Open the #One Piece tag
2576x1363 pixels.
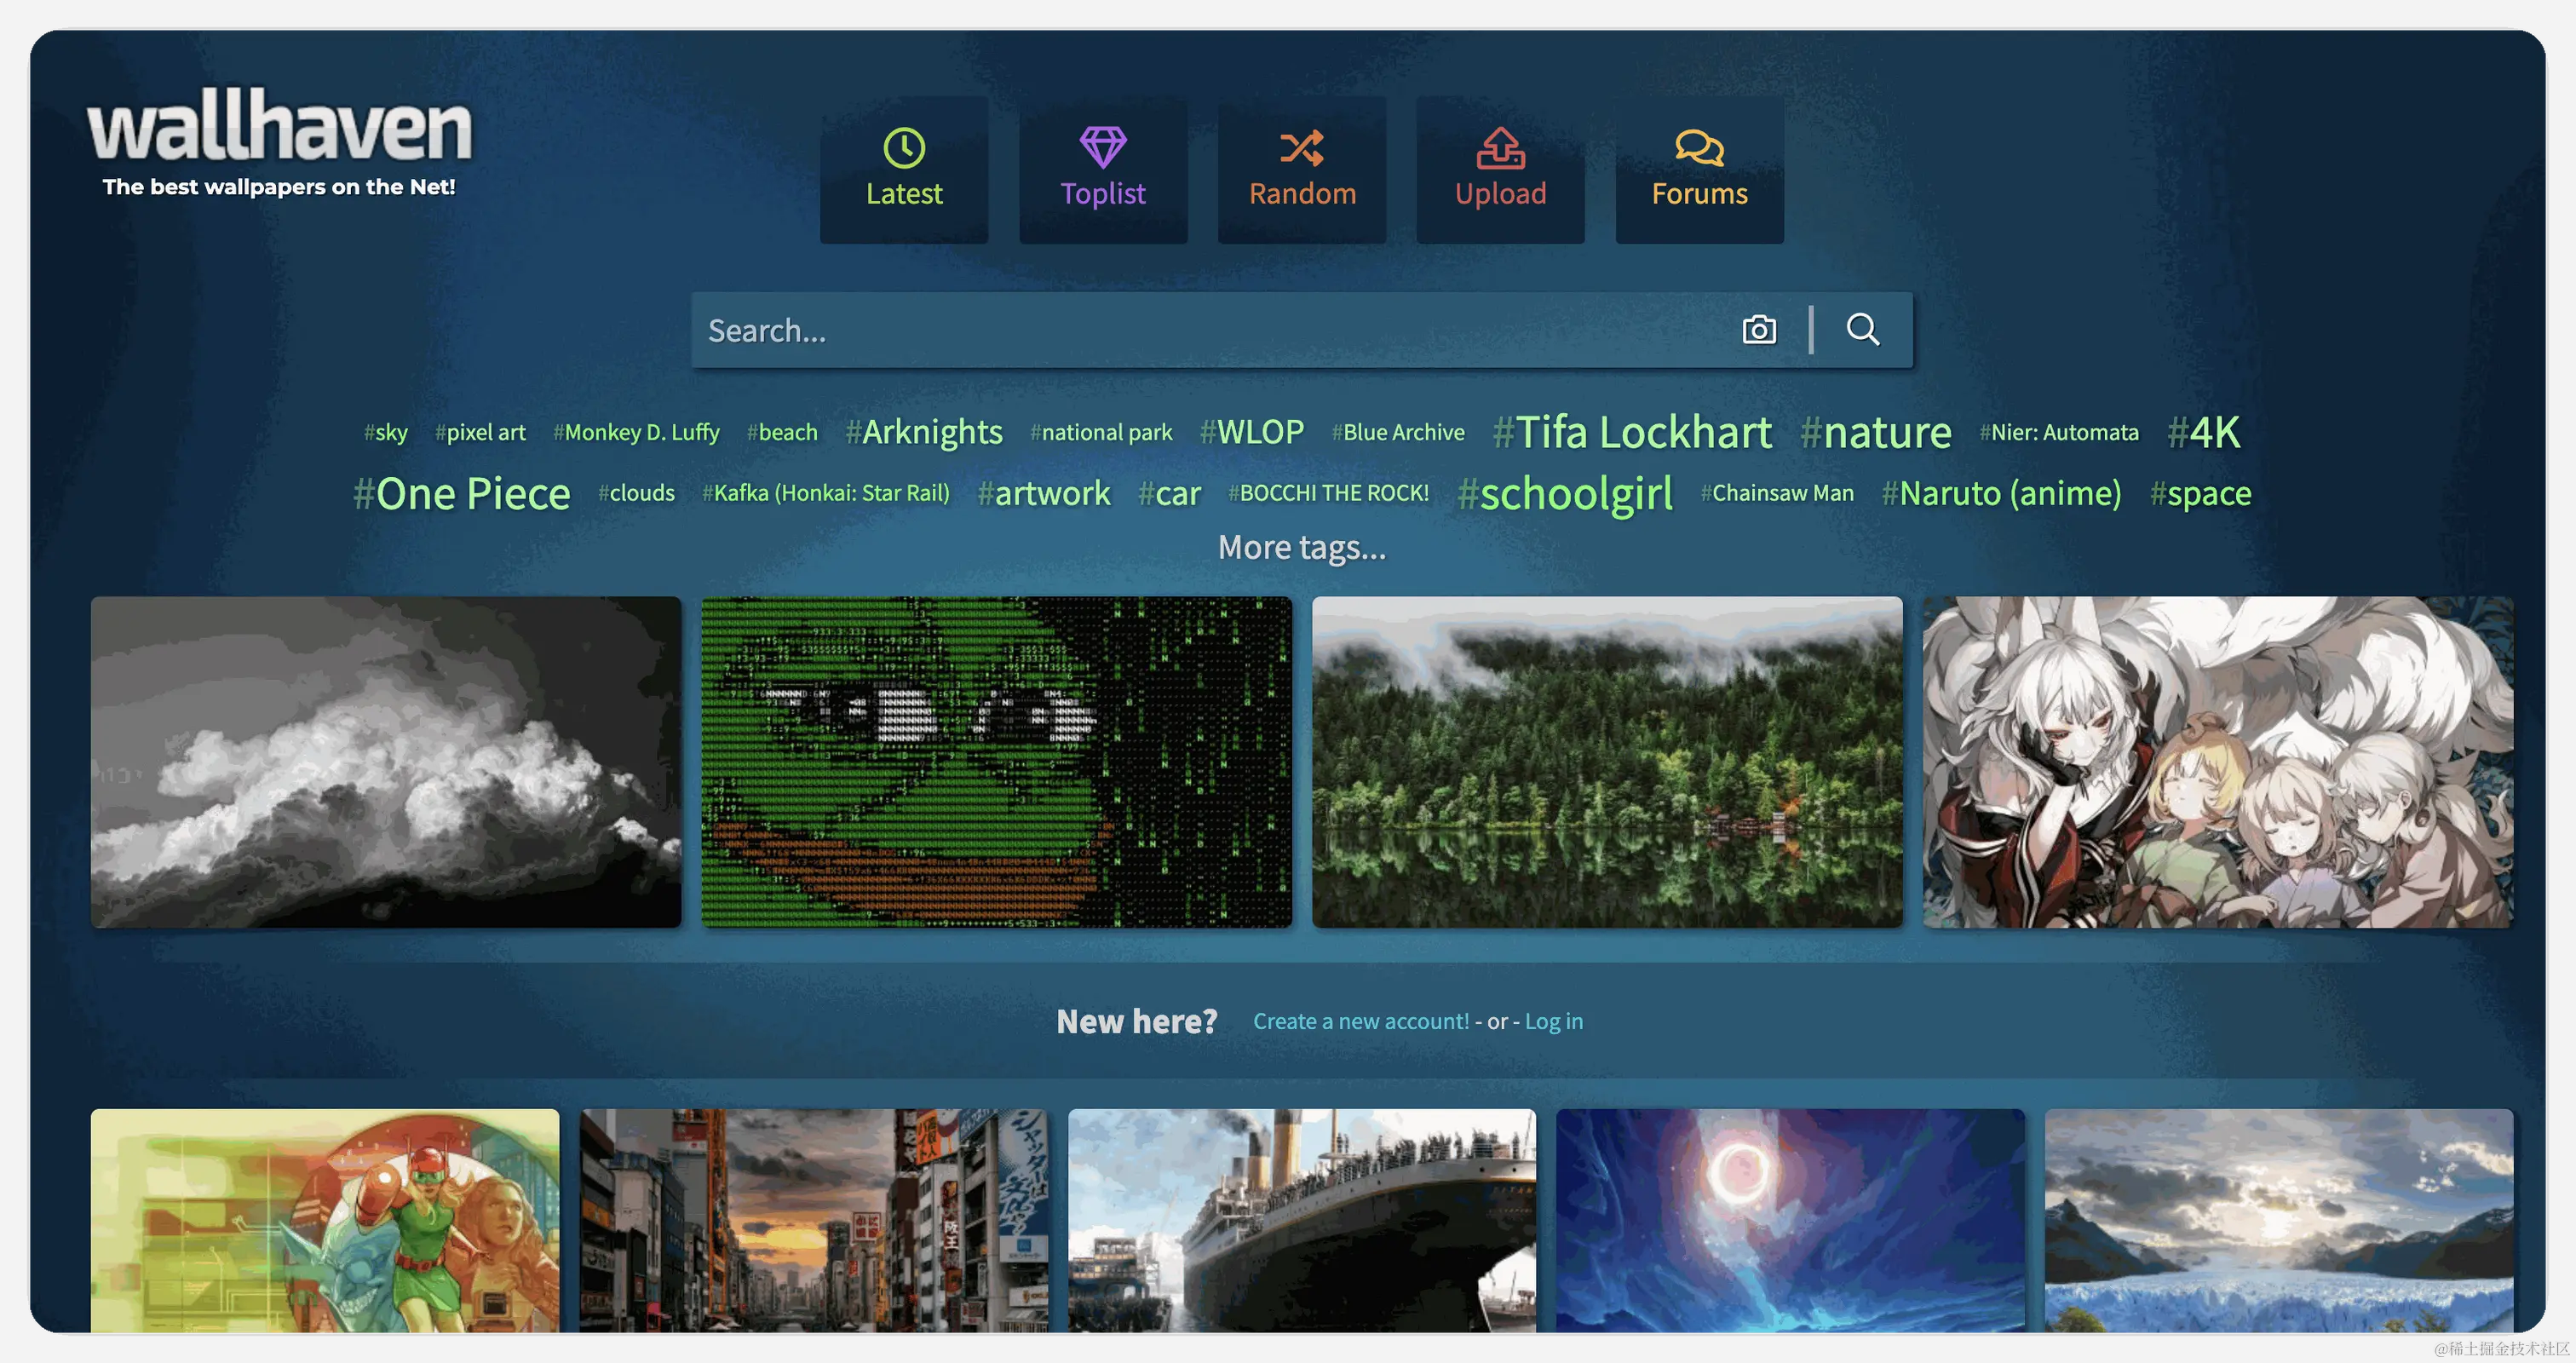pyautogui.click(x=462, y=493)
